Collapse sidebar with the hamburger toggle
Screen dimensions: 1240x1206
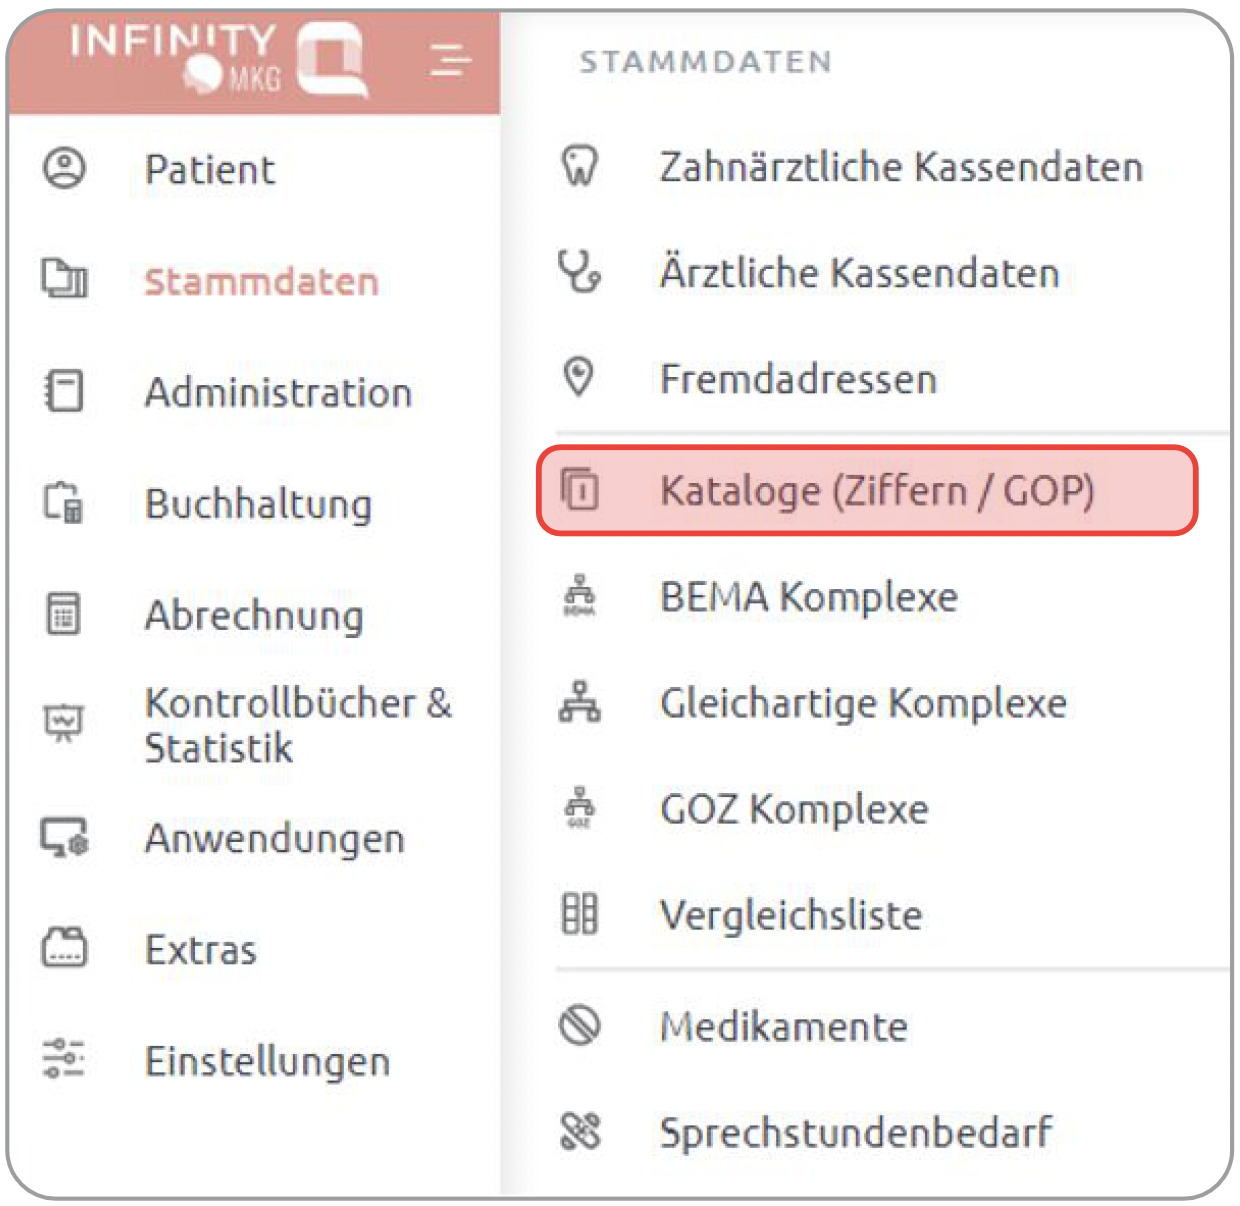449,59
